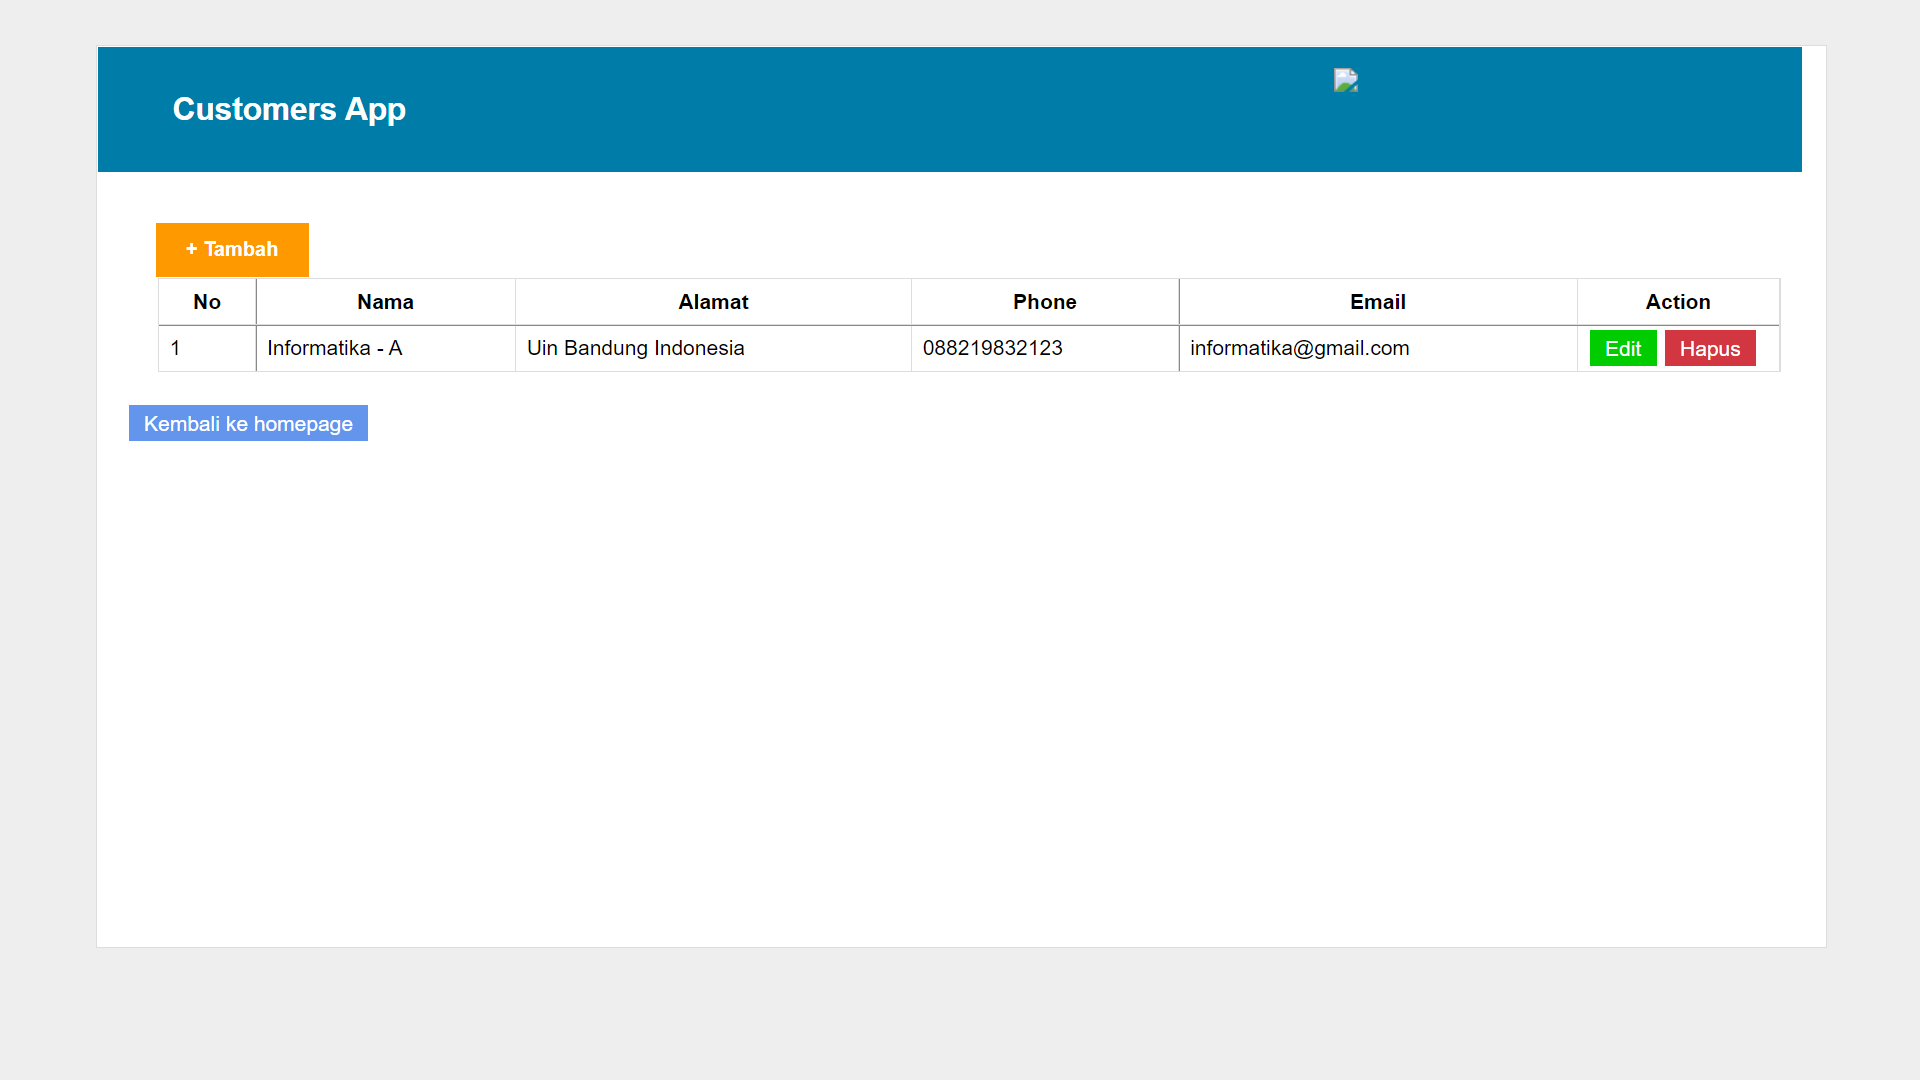Click the row number 1 cell

coord(176,348)
